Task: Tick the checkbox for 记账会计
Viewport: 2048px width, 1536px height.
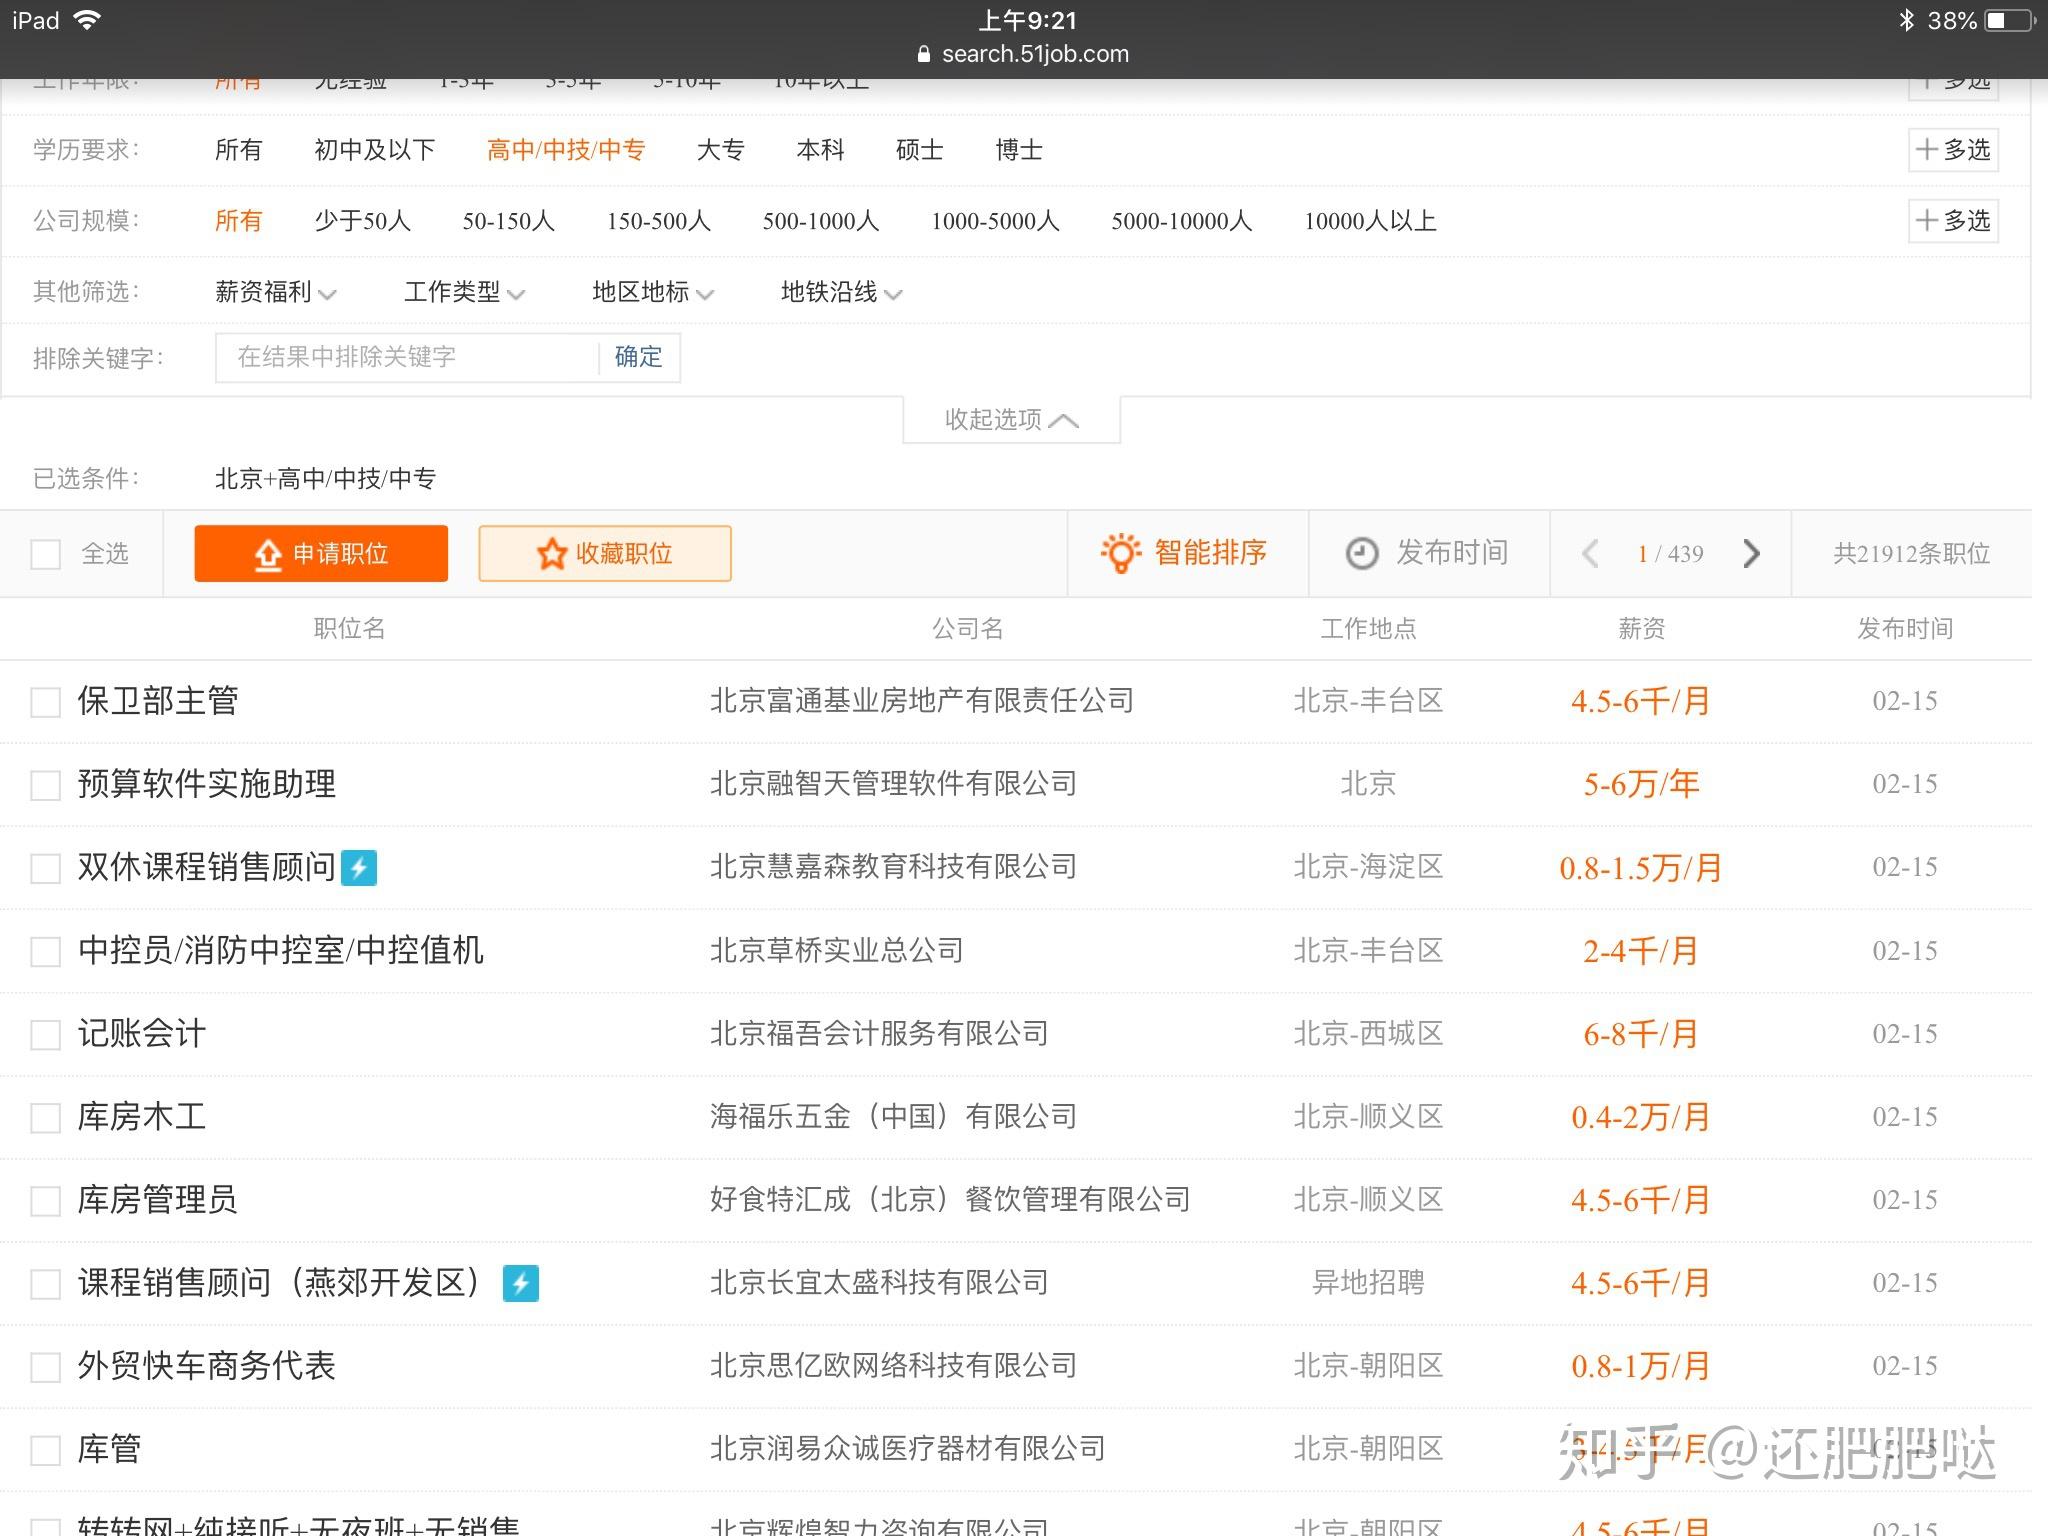Action: pyautogui.click(x=46, y=1035)
